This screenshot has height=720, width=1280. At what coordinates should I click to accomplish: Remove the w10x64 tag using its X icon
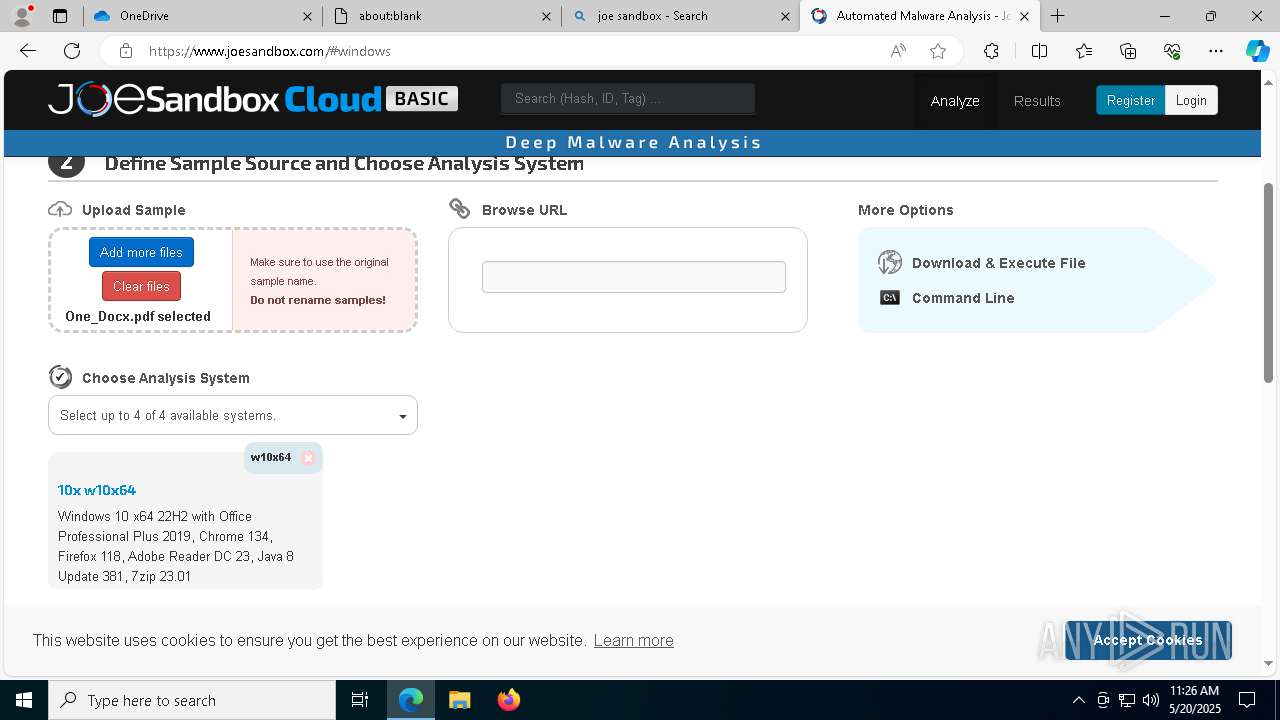[308, 458]
